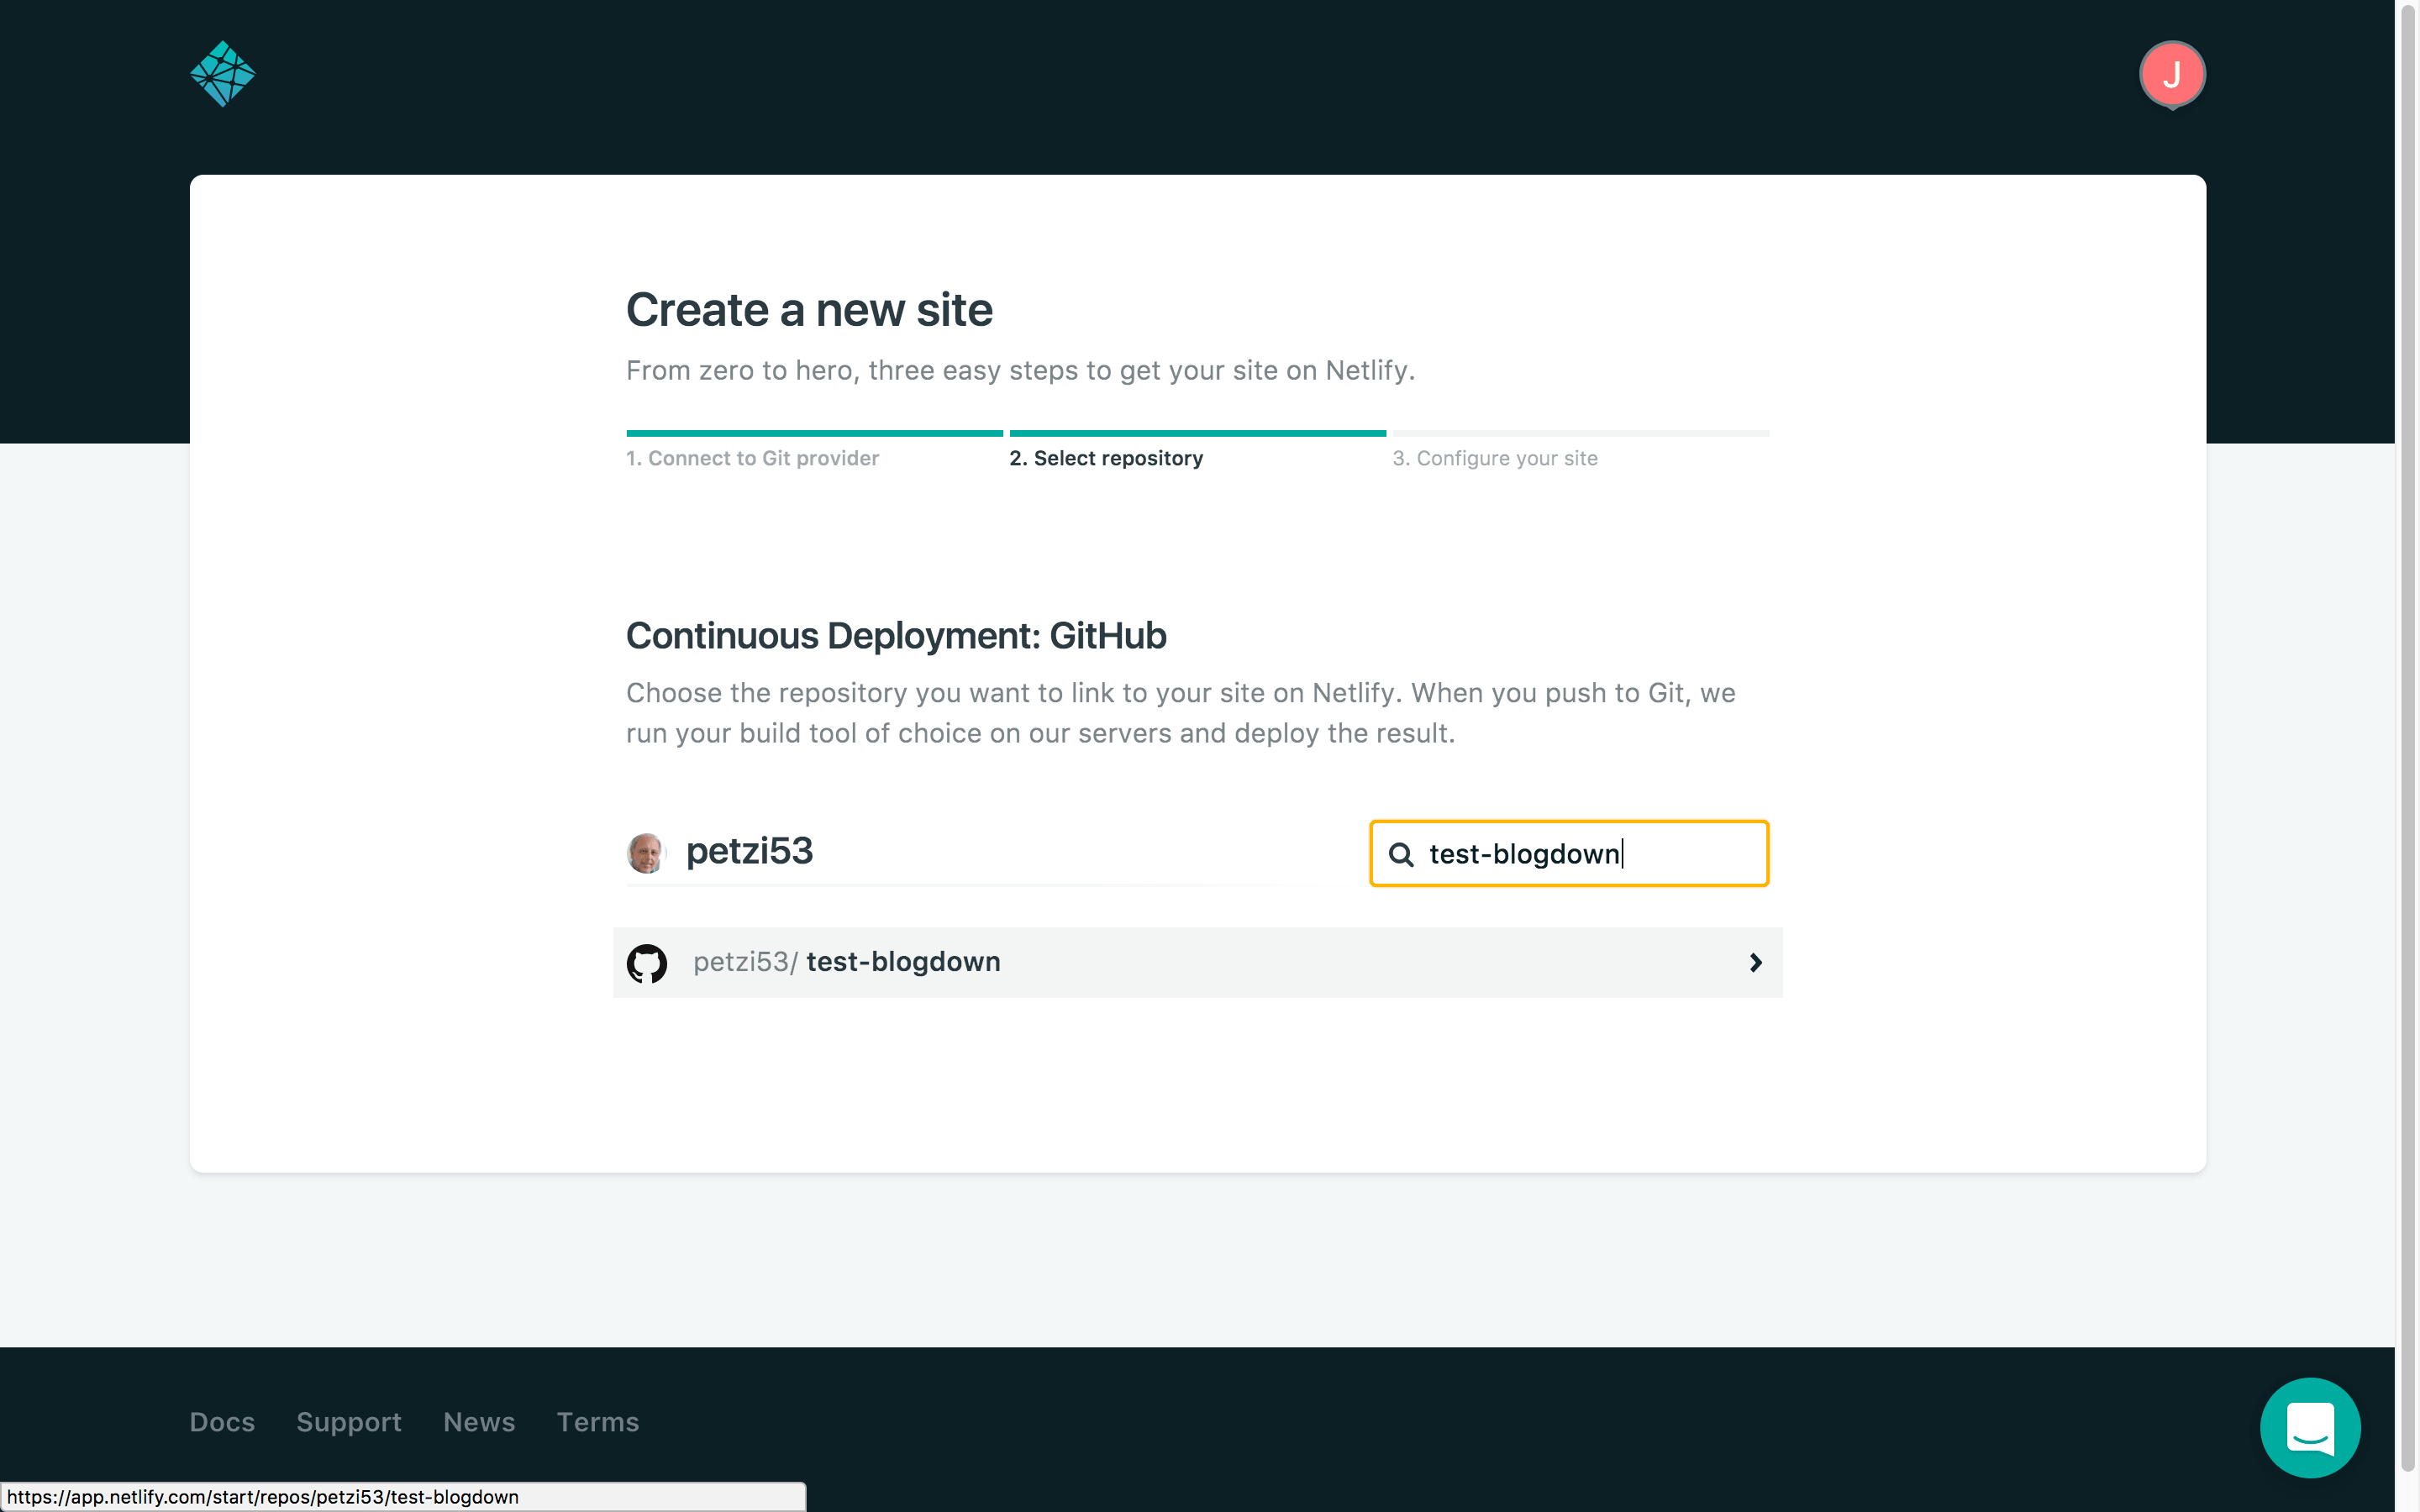Expand the test-blogdown repository chevron arrow
Image resolution: width=2420 pixels, height=1512 pixels.
(1755, 963)
